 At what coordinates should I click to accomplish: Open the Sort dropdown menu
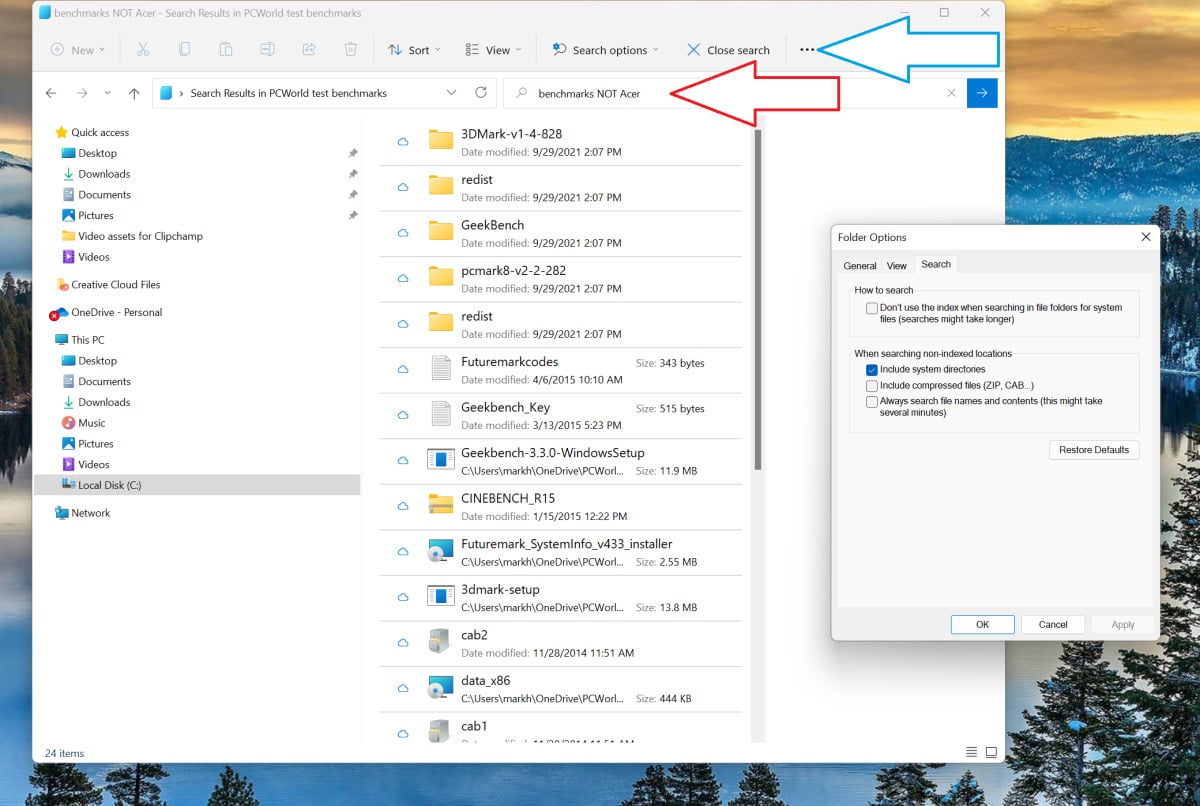tap(413, 50)
